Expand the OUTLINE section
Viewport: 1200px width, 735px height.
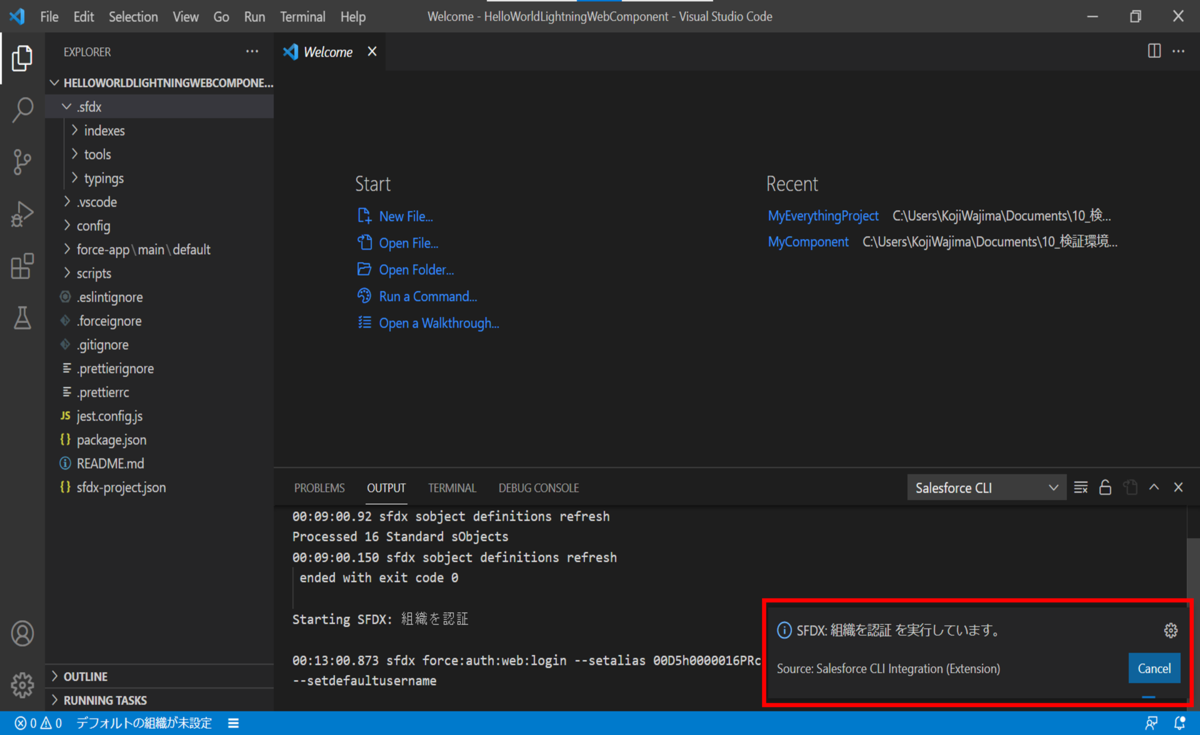(160, 677)
